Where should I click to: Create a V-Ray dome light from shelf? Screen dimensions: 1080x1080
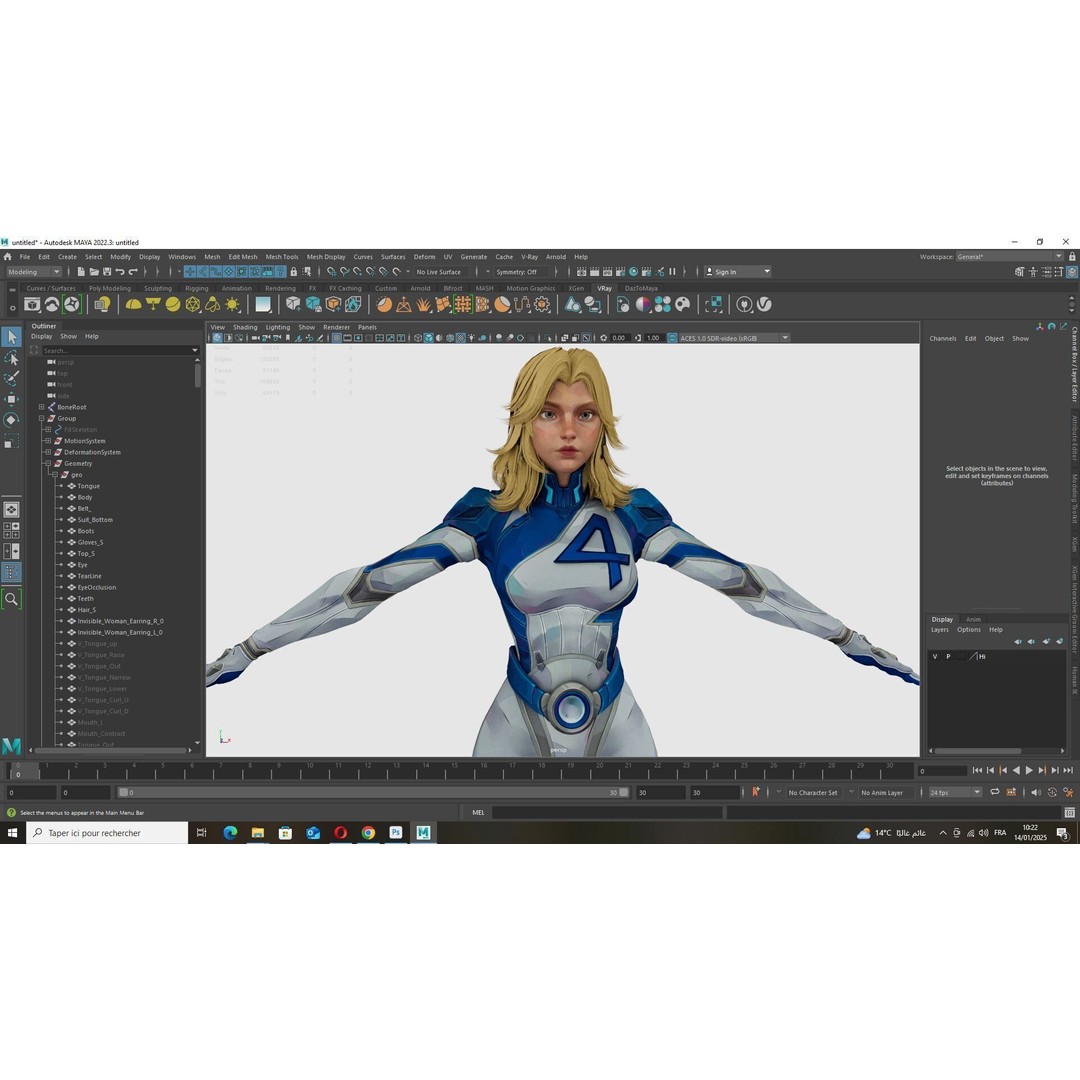133,304
